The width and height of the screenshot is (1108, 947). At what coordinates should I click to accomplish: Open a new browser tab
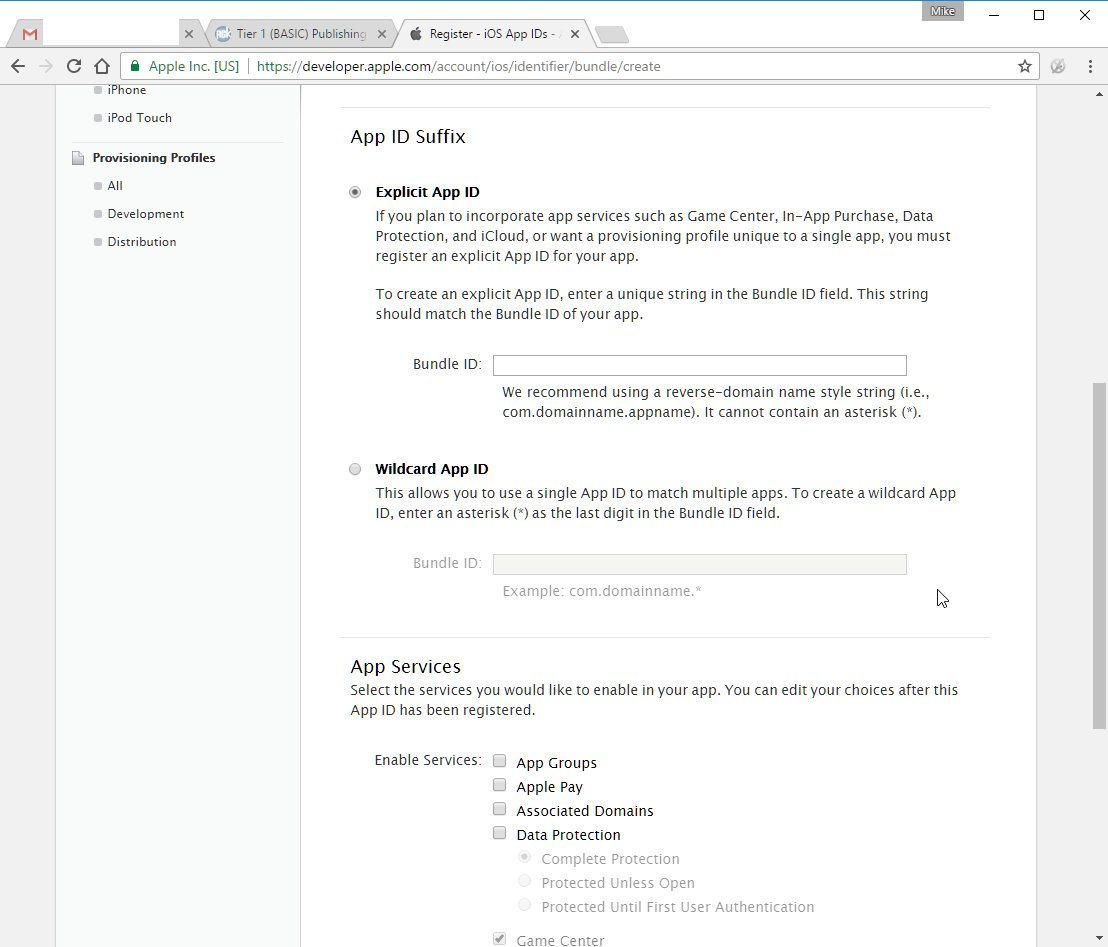click(612, 35)
